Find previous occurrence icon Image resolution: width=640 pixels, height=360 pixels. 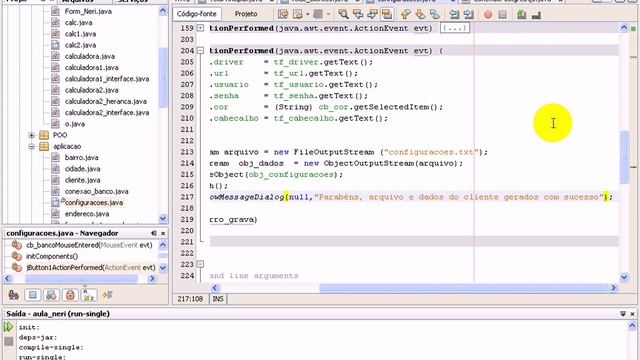(x=358, y=14)
